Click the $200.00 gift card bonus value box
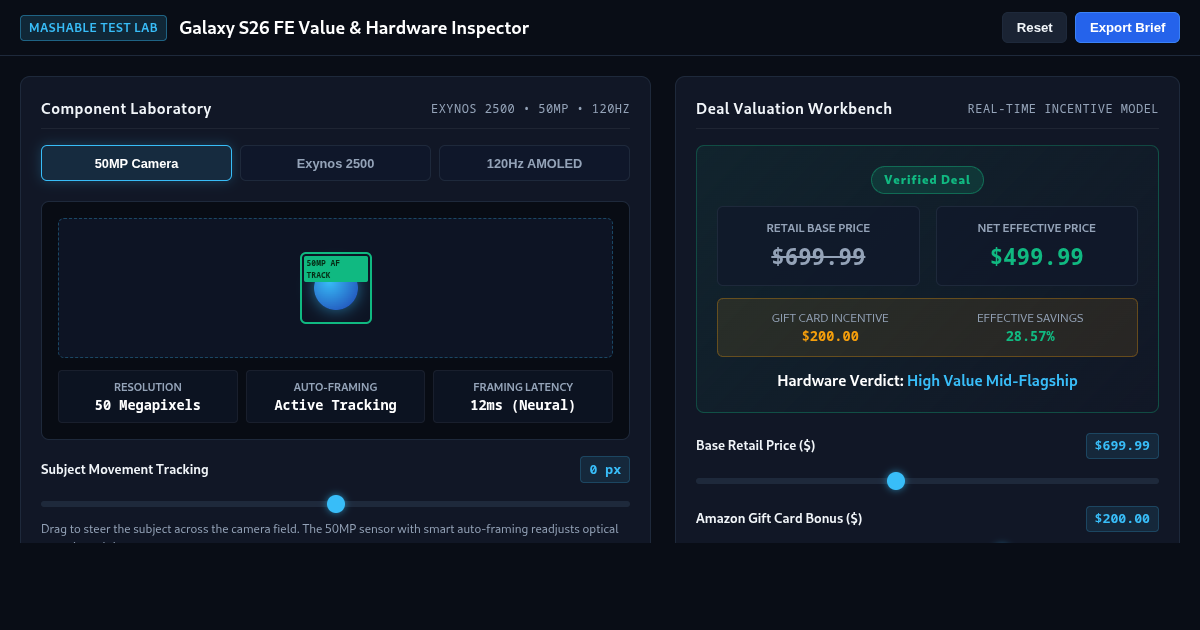The height and width of the screenshot is (630, 1200). (x=1122, y=519)
